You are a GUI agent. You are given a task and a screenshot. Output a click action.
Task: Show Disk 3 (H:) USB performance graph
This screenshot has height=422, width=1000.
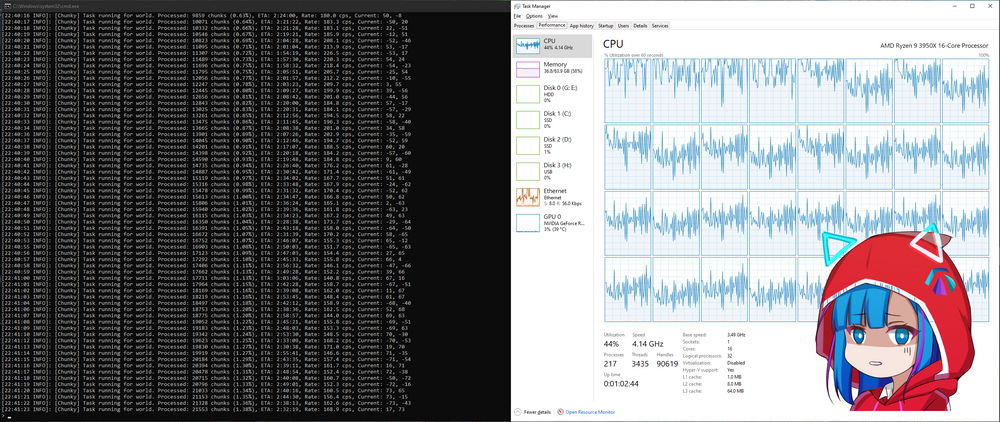pyautogui.click(x=553, y=171)
